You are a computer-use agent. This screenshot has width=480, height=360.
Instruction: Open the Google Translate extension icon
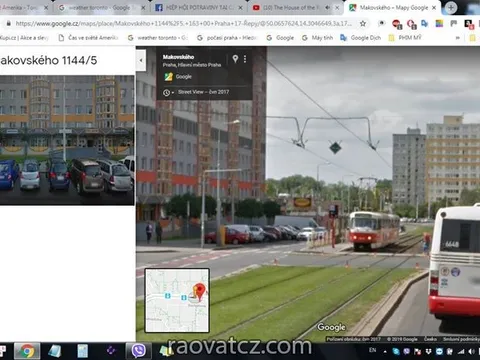424,23
